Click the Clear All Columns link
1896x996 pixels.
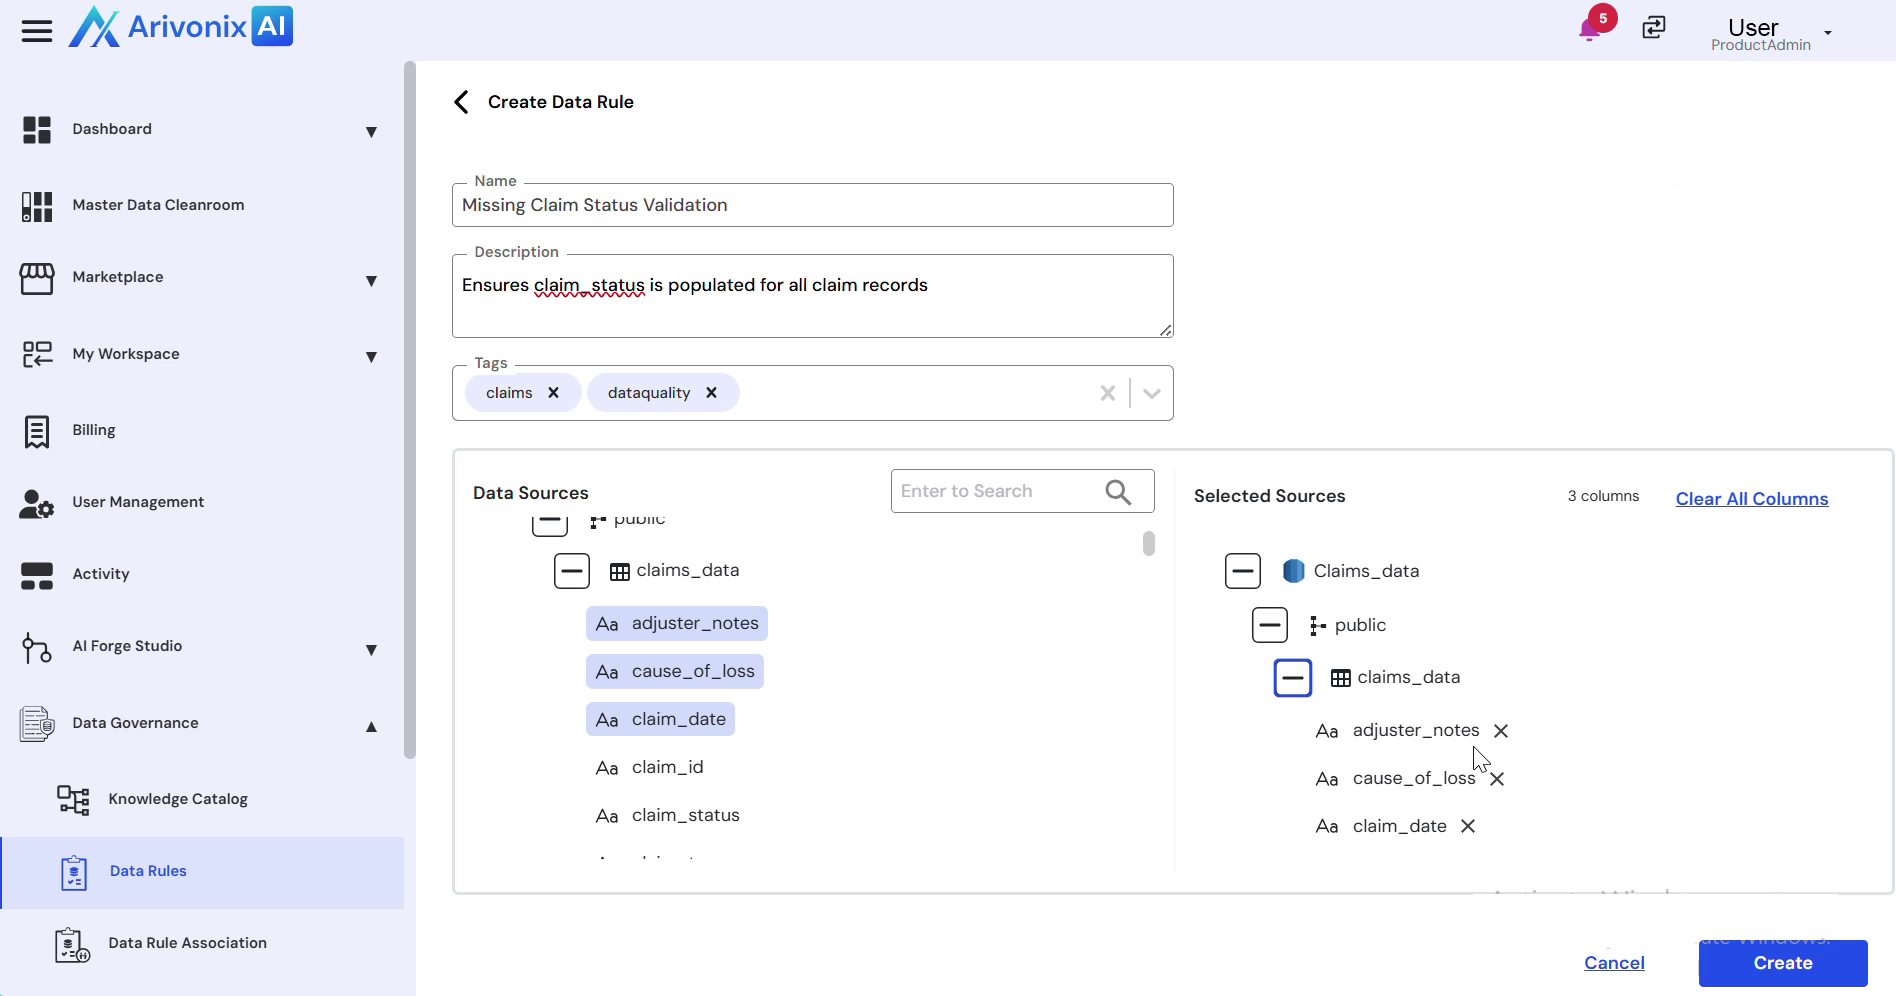point(1751,499)
